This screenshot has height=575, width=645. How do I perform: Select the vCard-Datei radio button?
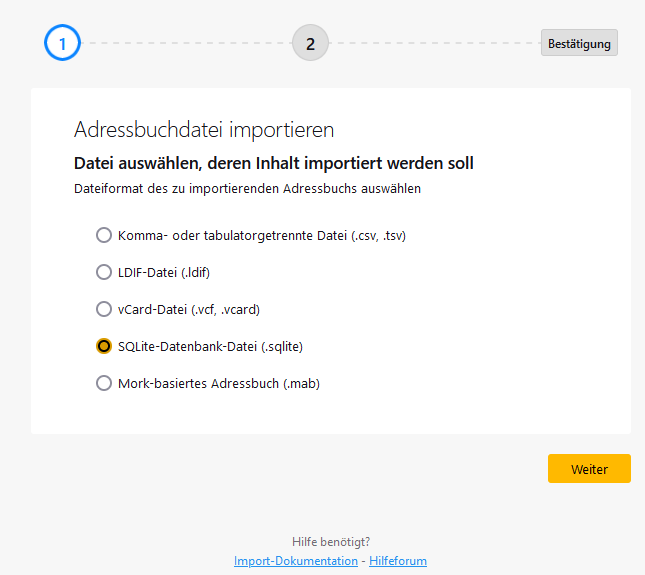pos(103,309)
